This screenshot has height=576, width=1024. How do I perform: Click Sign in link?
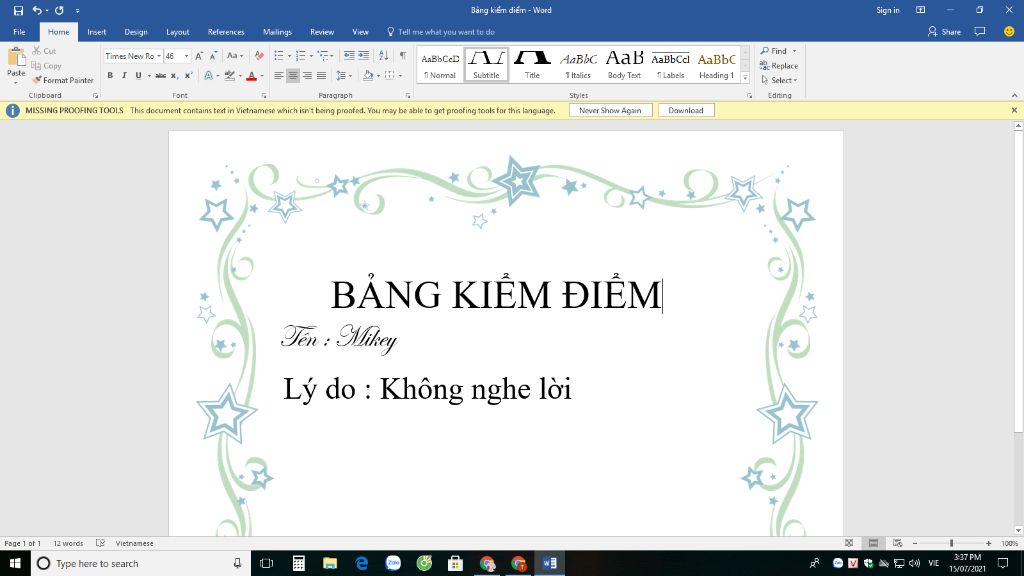(888, 10)
